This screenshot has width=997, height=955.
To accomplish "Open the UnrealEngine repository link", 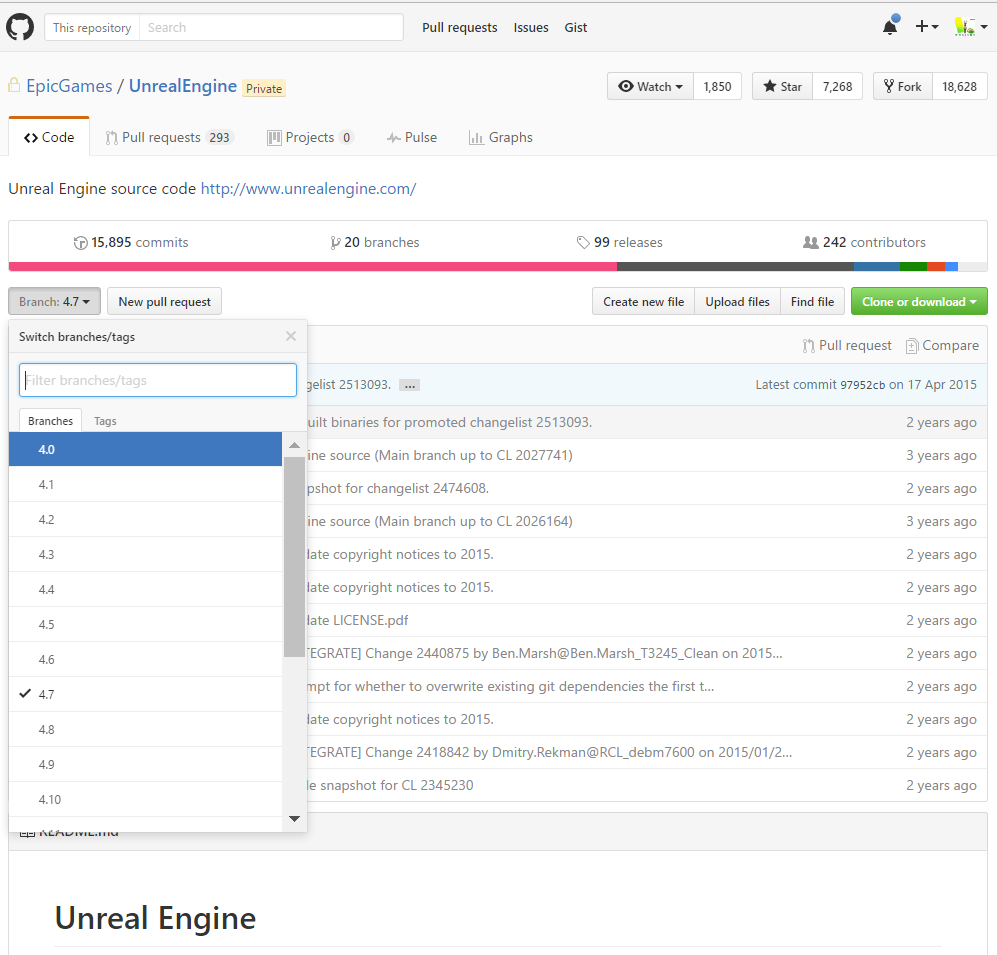I will pos(183,86).
